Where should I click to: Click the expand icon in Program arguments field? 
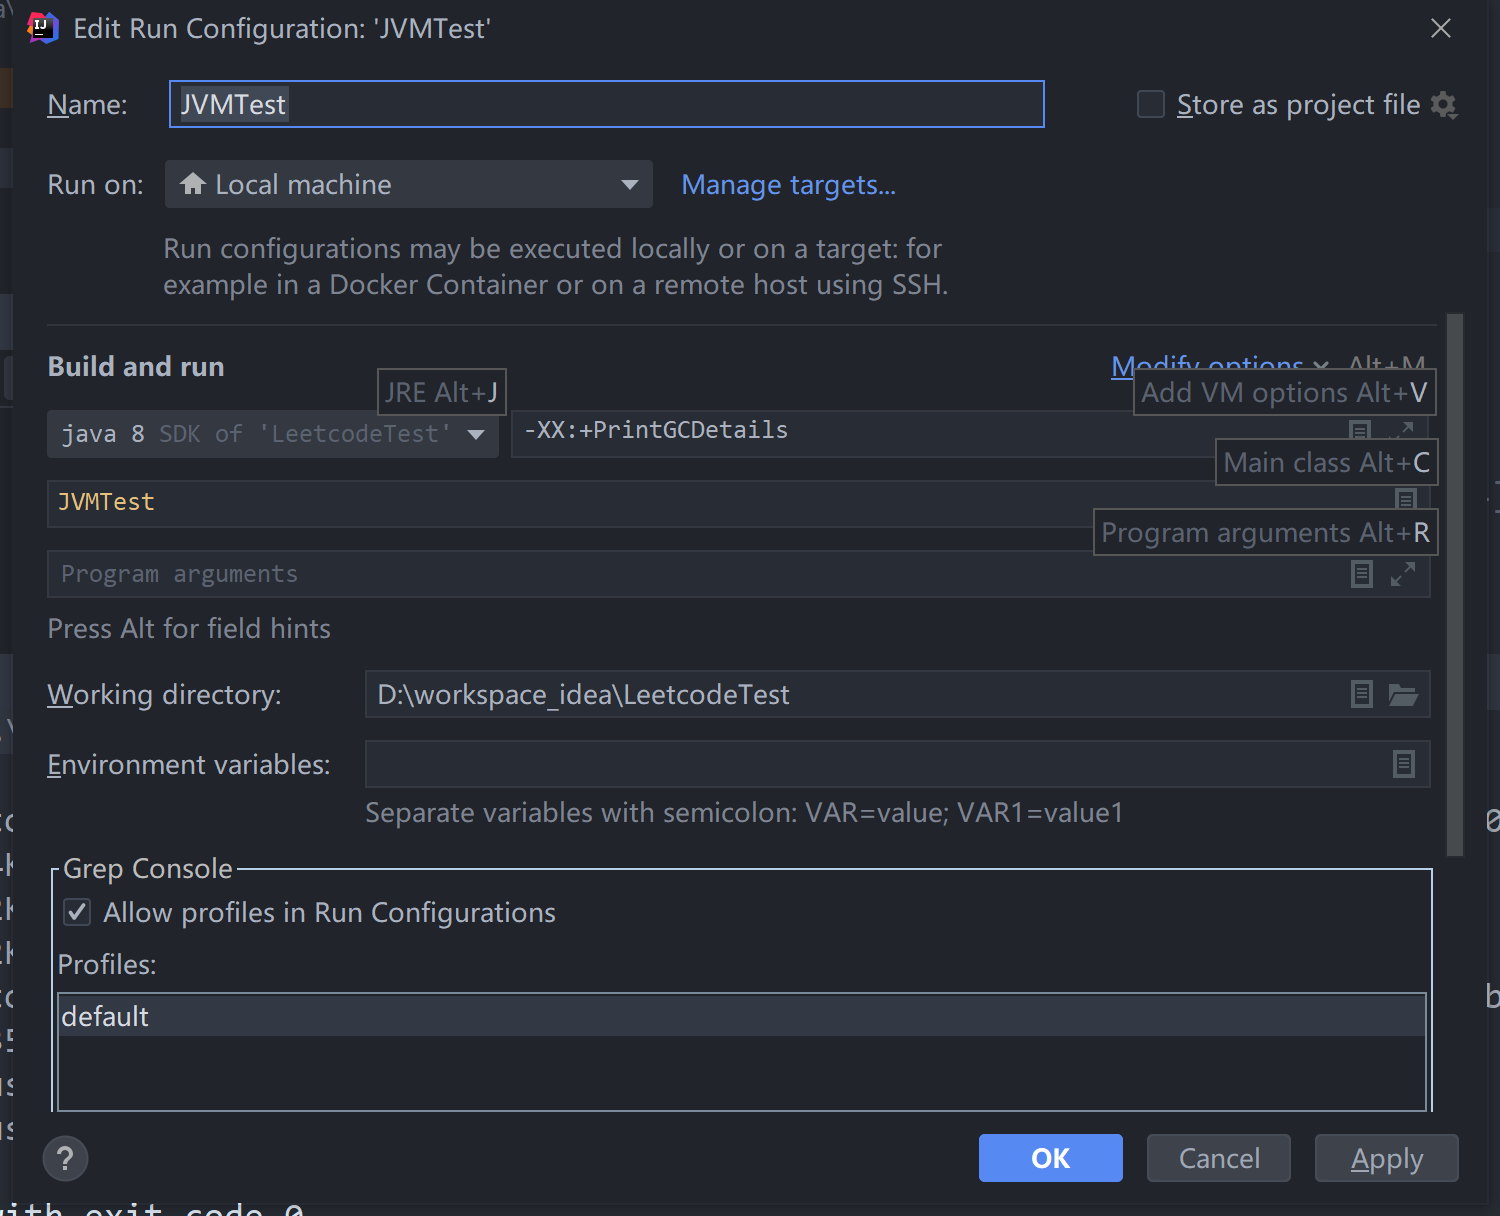tap(1403, 574)
